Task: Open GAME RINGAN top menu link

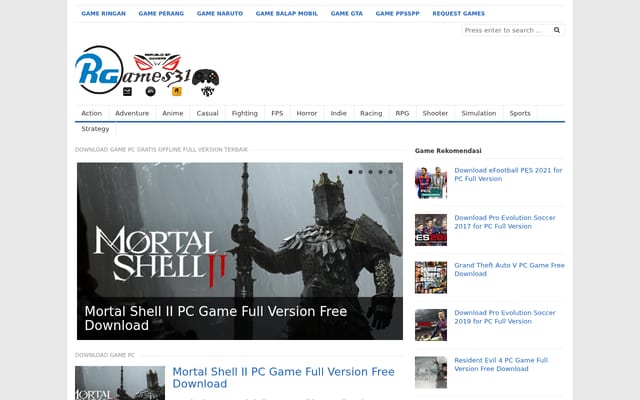Action: click(x=104, y=13)
